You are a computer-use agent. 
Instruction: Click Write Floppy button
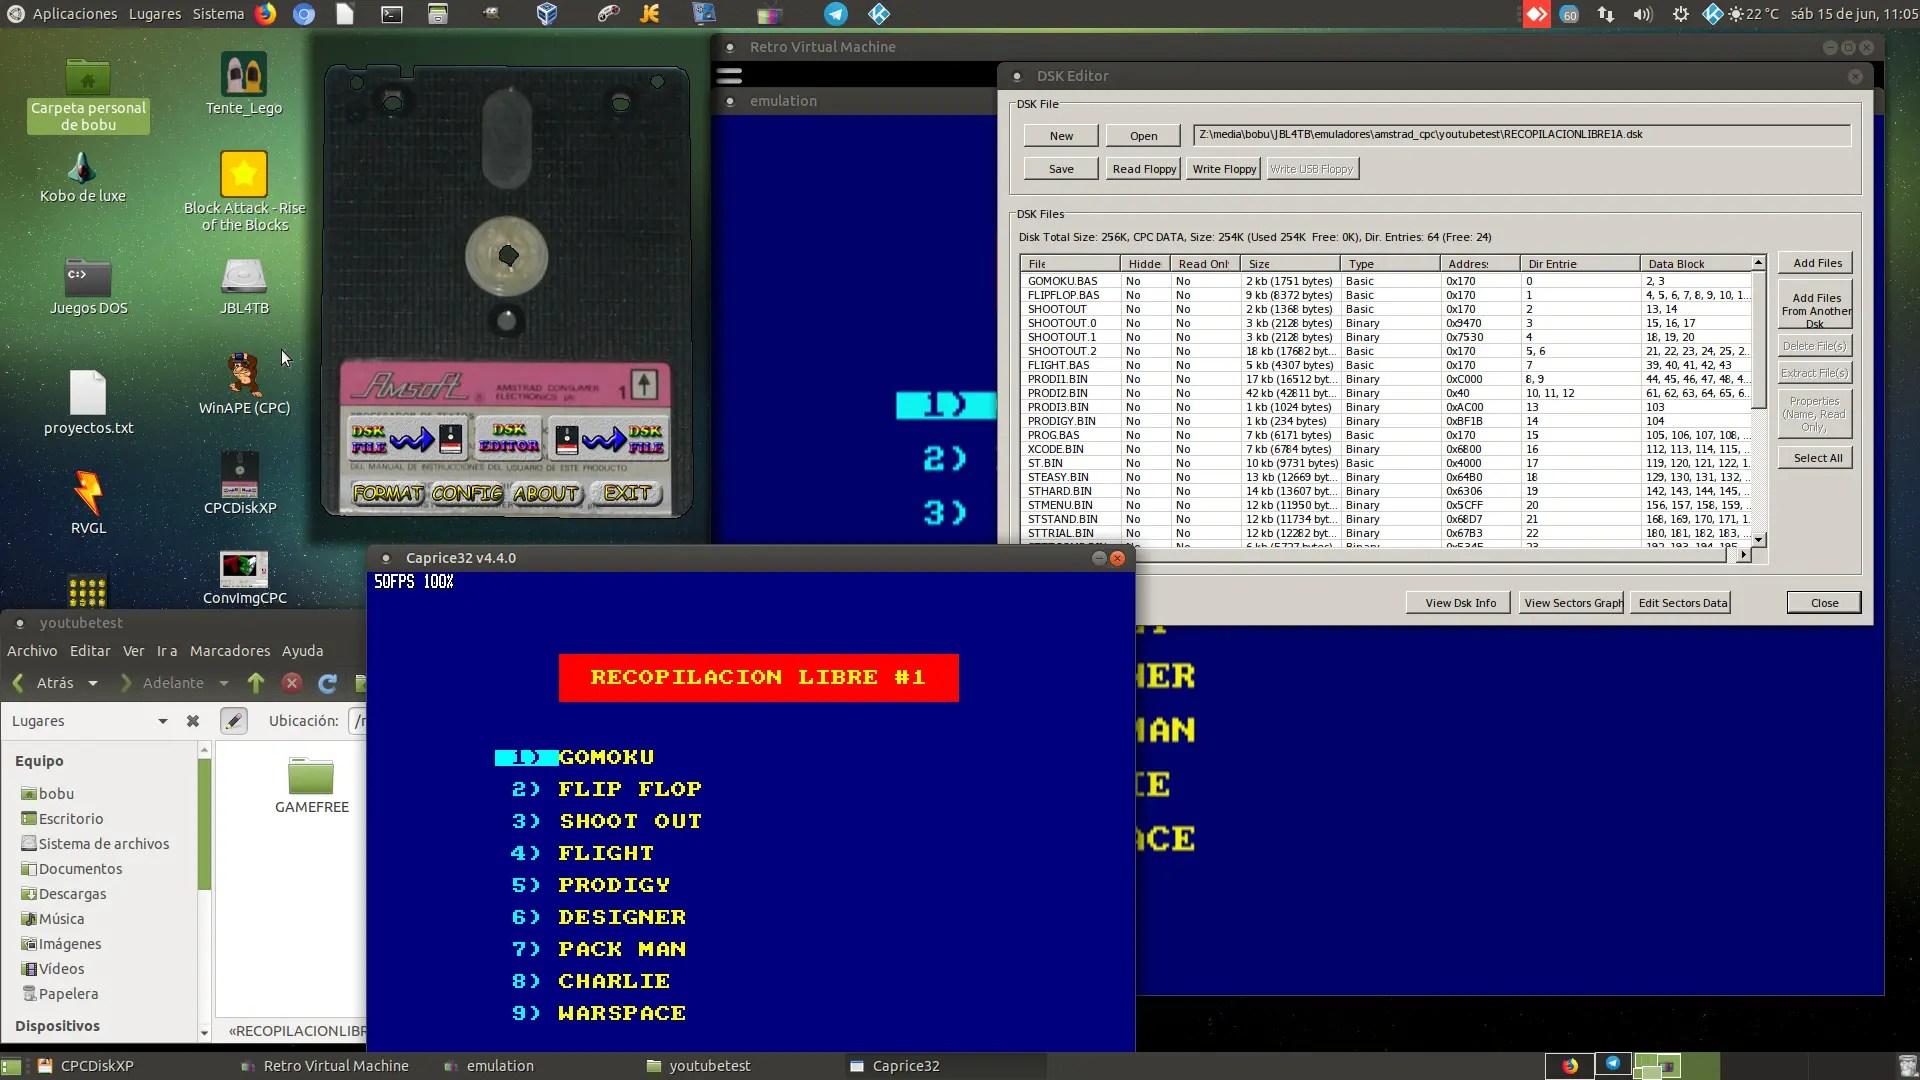point(1224,169)
